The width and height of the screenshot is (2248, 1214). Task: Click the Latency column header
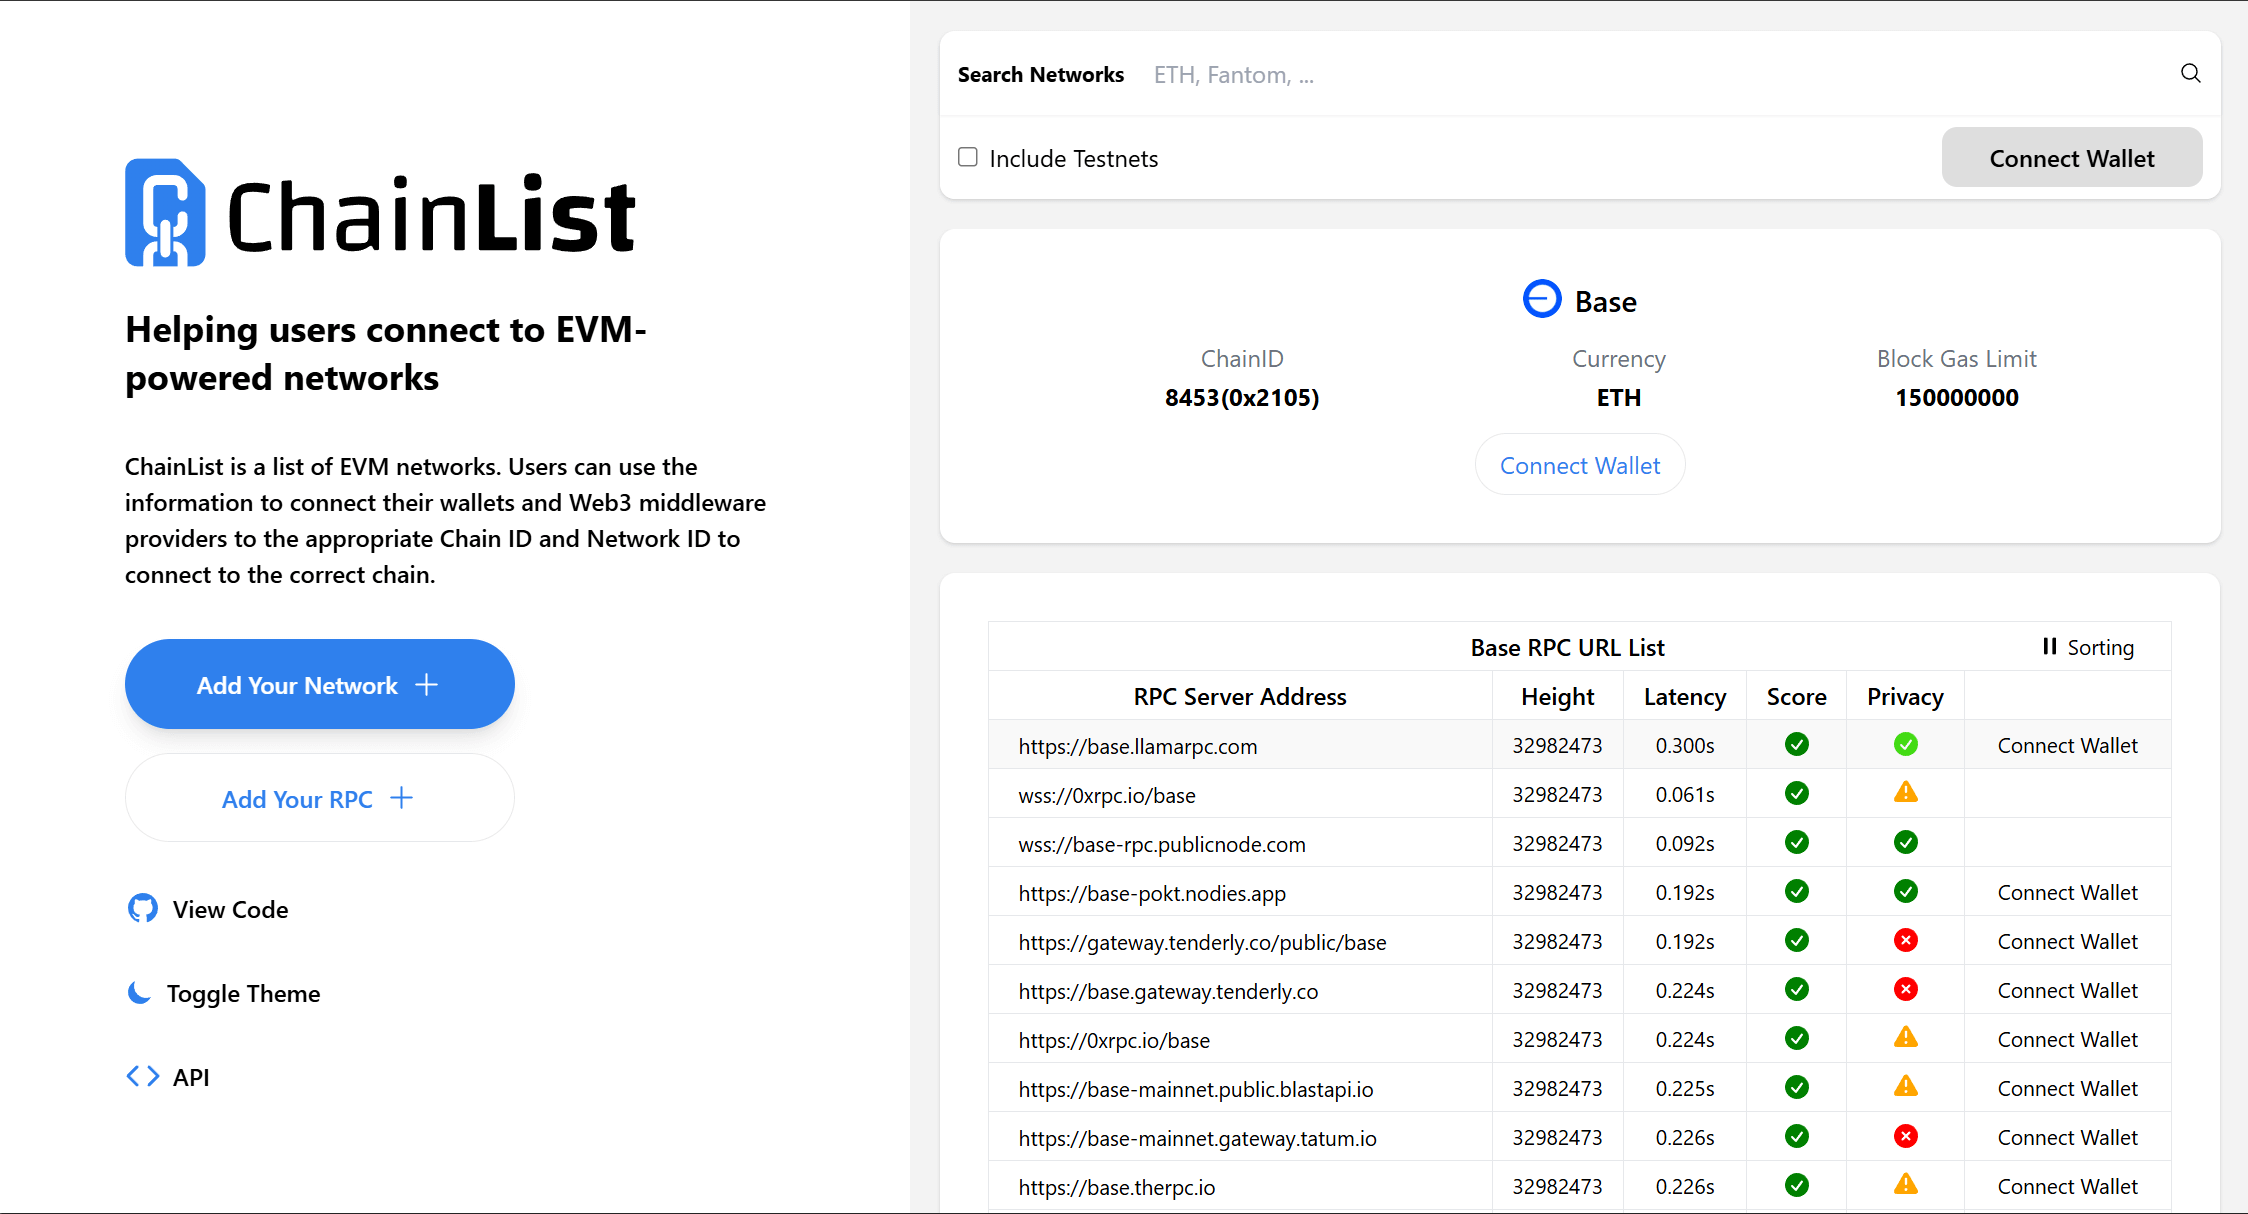pyautogui.click(x=1685, y=696)
